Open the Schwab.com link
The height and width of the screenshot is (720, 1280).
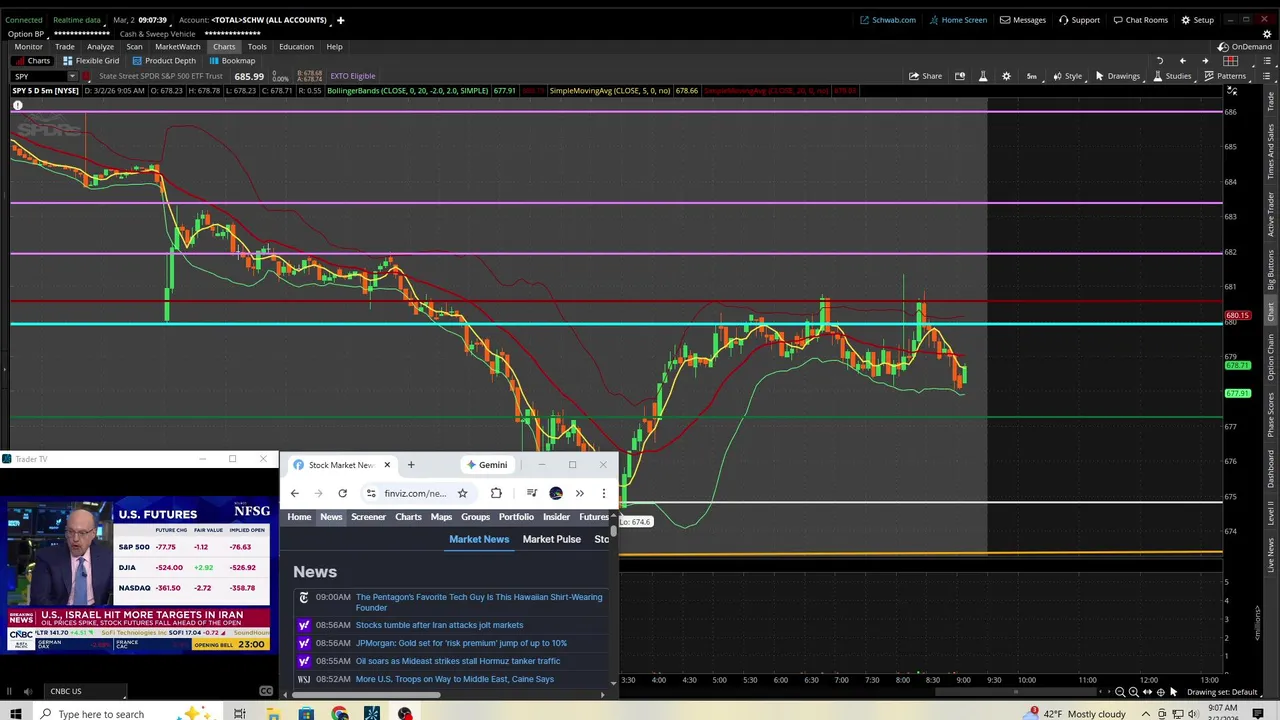tap(887, 20)
